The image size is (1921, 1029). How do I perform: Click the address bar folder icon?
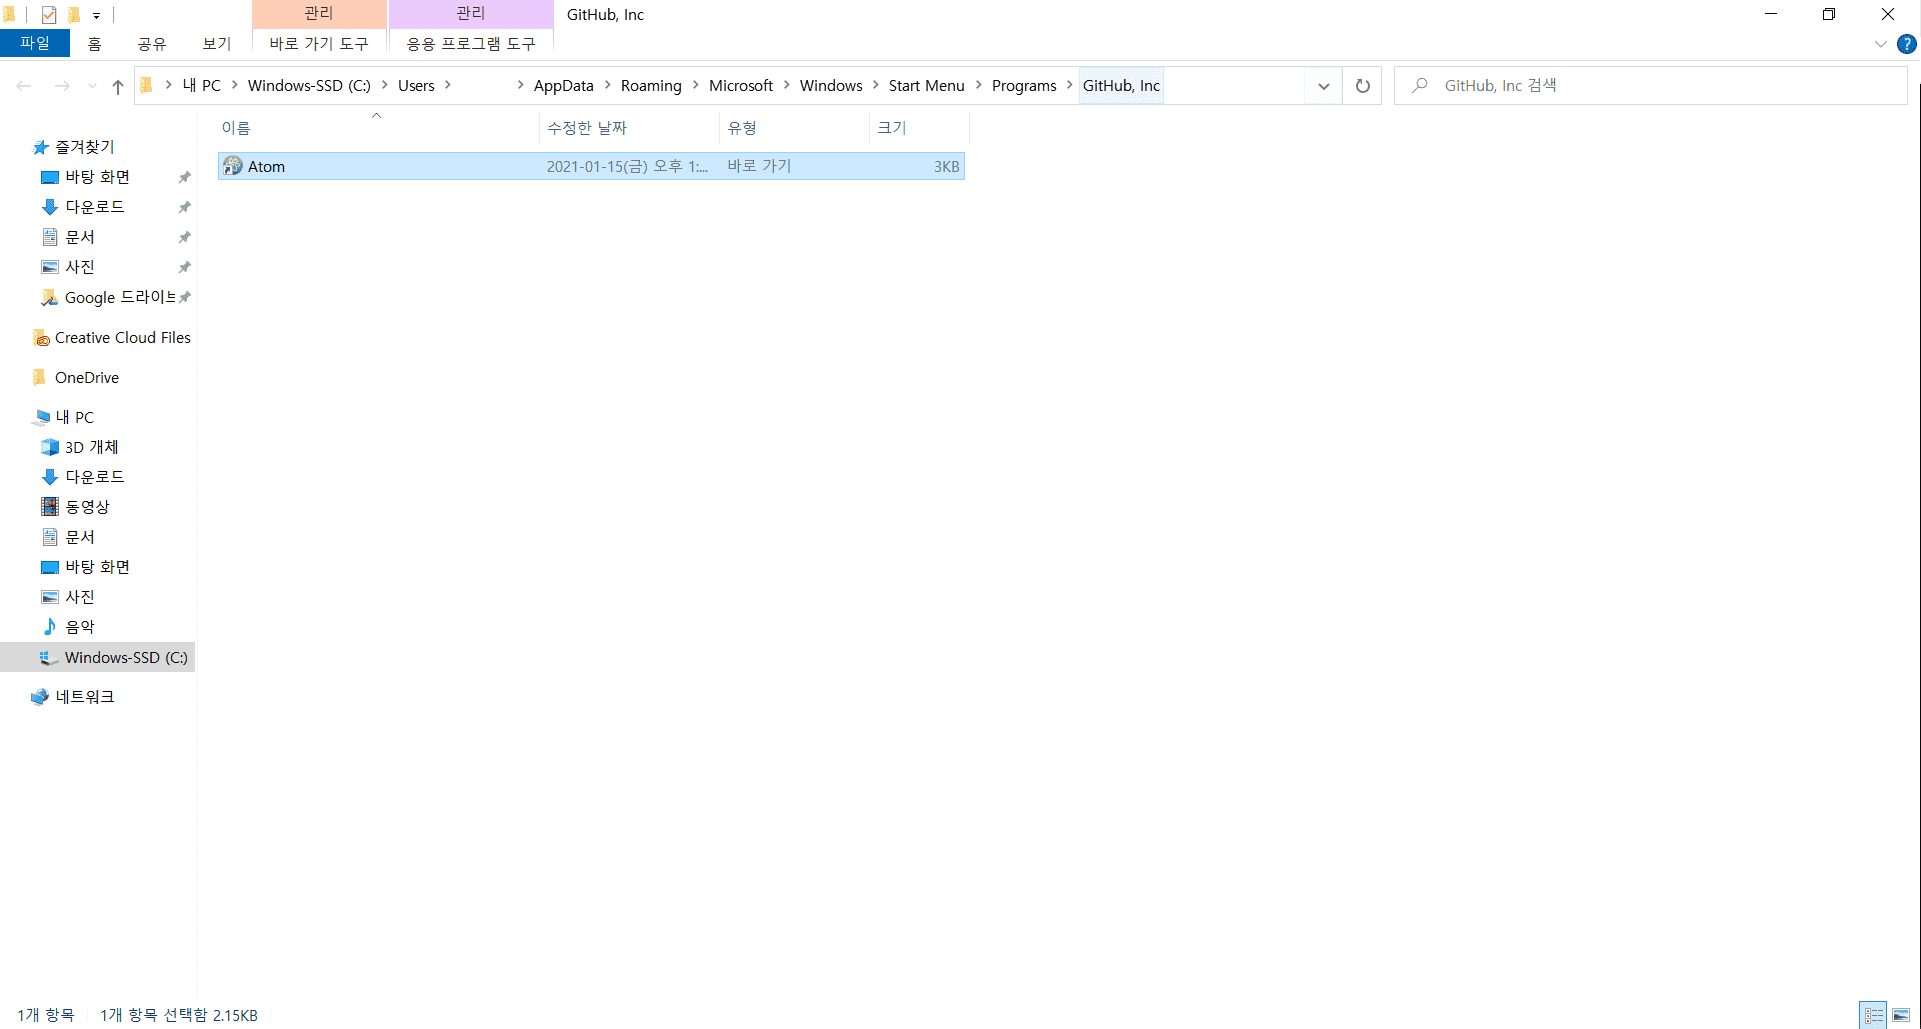[147, 86]
